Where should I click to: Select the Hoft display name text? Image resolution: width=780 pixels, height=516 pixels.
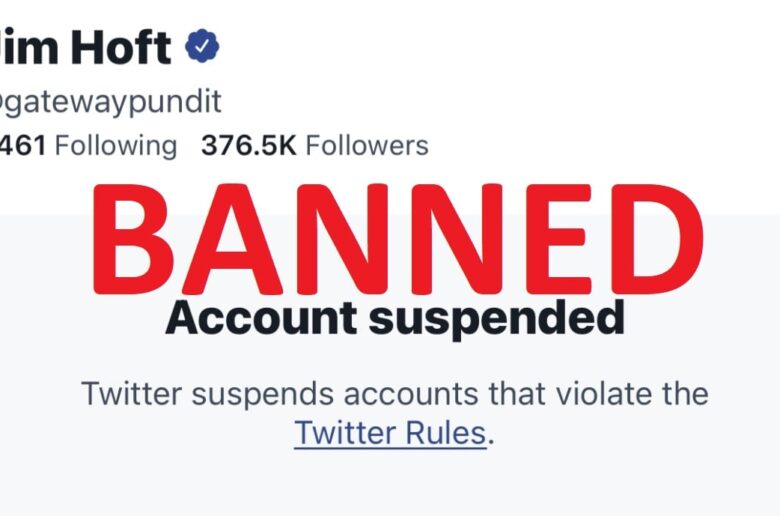pyautogui.click(x=120, y=47)
